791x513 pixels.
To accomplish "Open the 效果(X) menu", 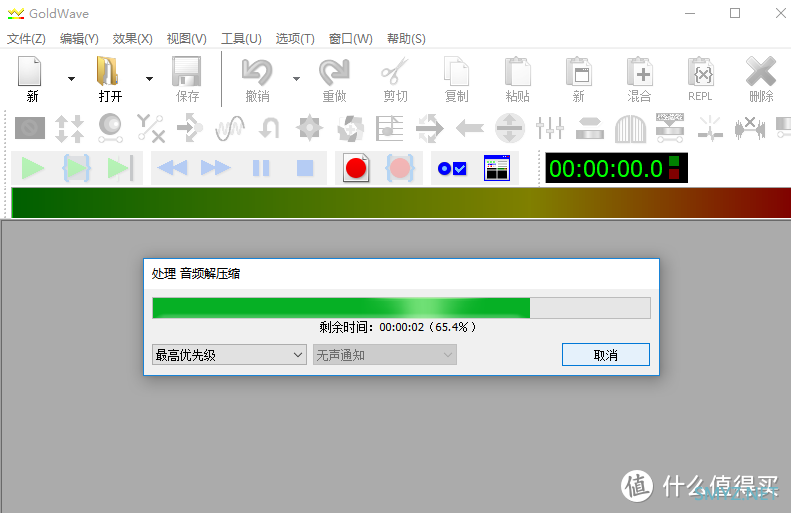I will coord(133,39).
